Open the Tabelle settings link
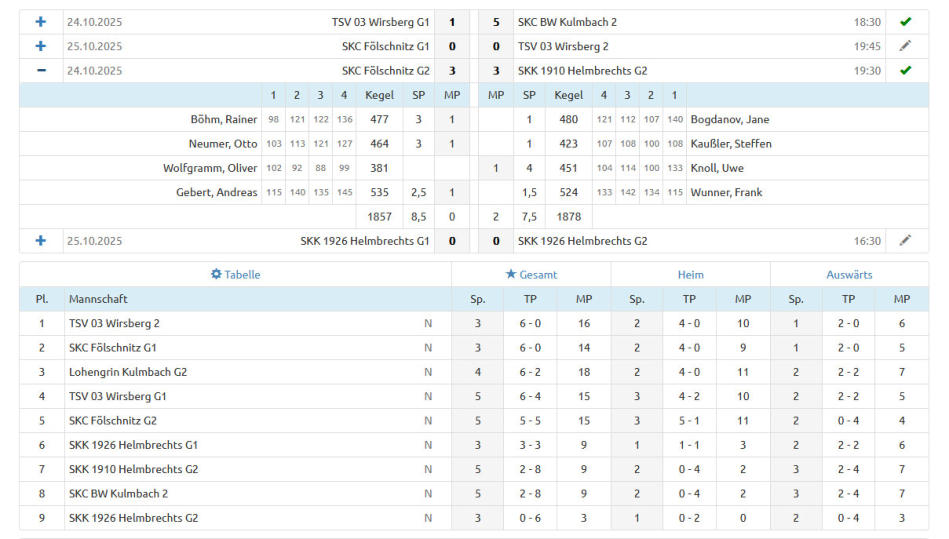949x539 pixels. [x=242, y=274]
